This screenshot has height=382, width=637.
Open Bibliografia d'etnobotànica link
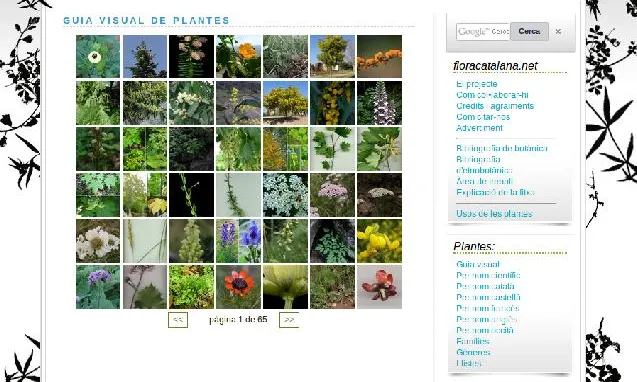484,165
